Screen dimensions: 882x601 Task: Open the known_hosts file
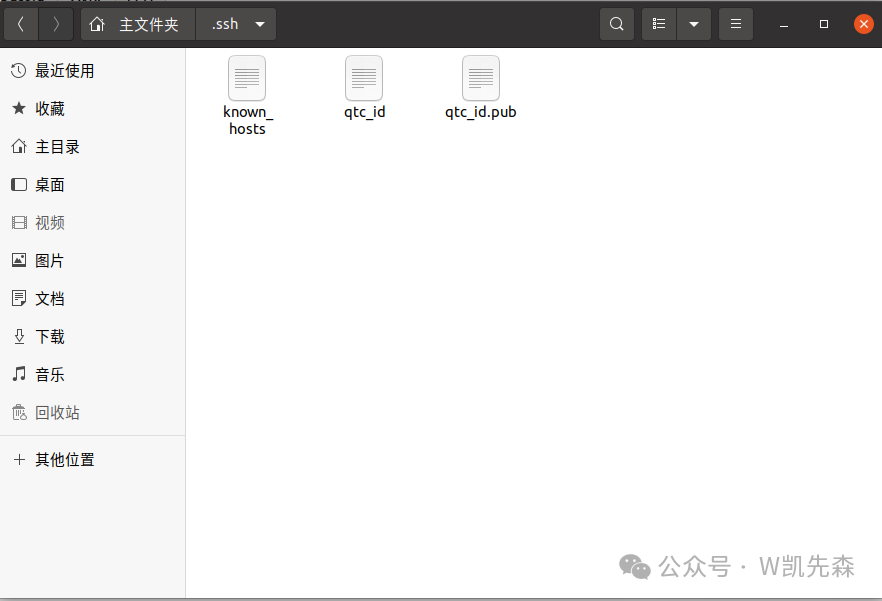click(x=247, y=78)
